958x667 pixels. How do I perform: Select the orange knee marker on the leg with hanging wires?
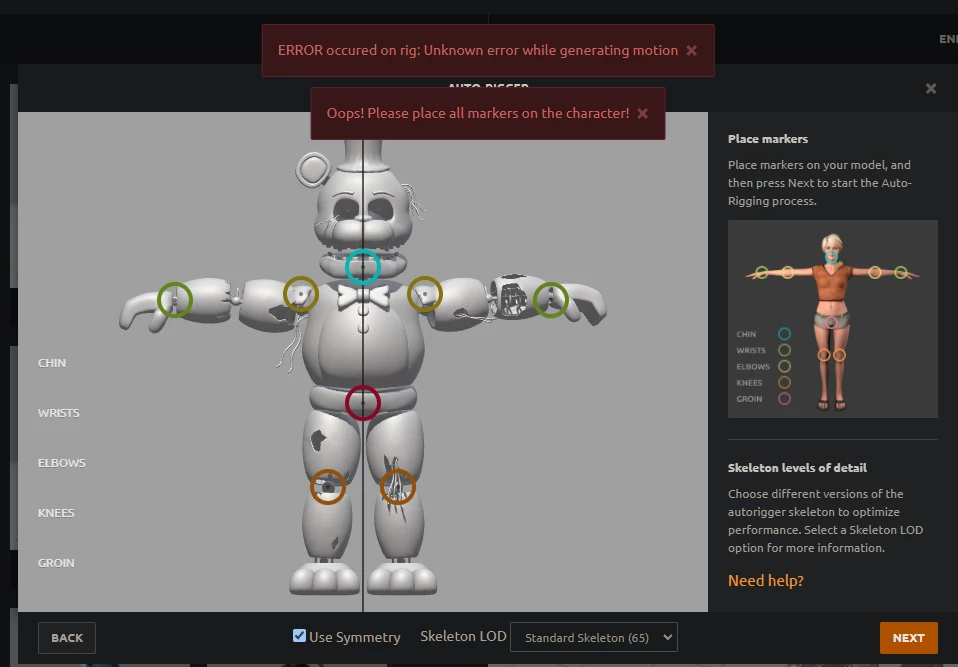[x=398, y=487]
